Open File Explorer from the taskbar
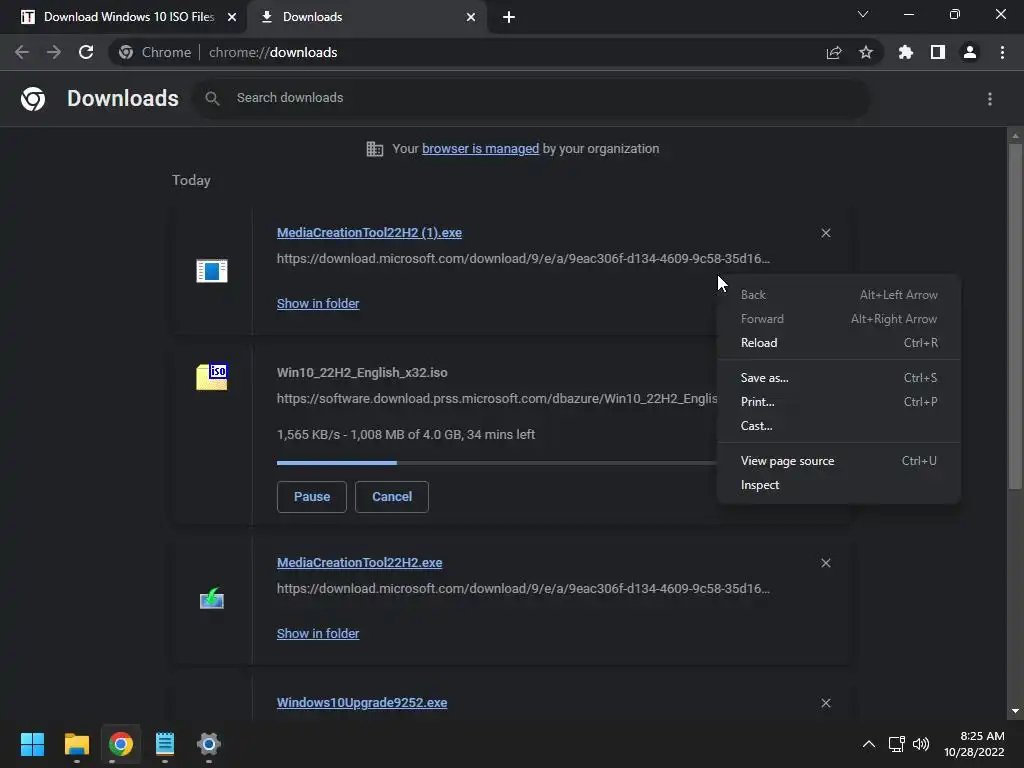 point(76,744)
